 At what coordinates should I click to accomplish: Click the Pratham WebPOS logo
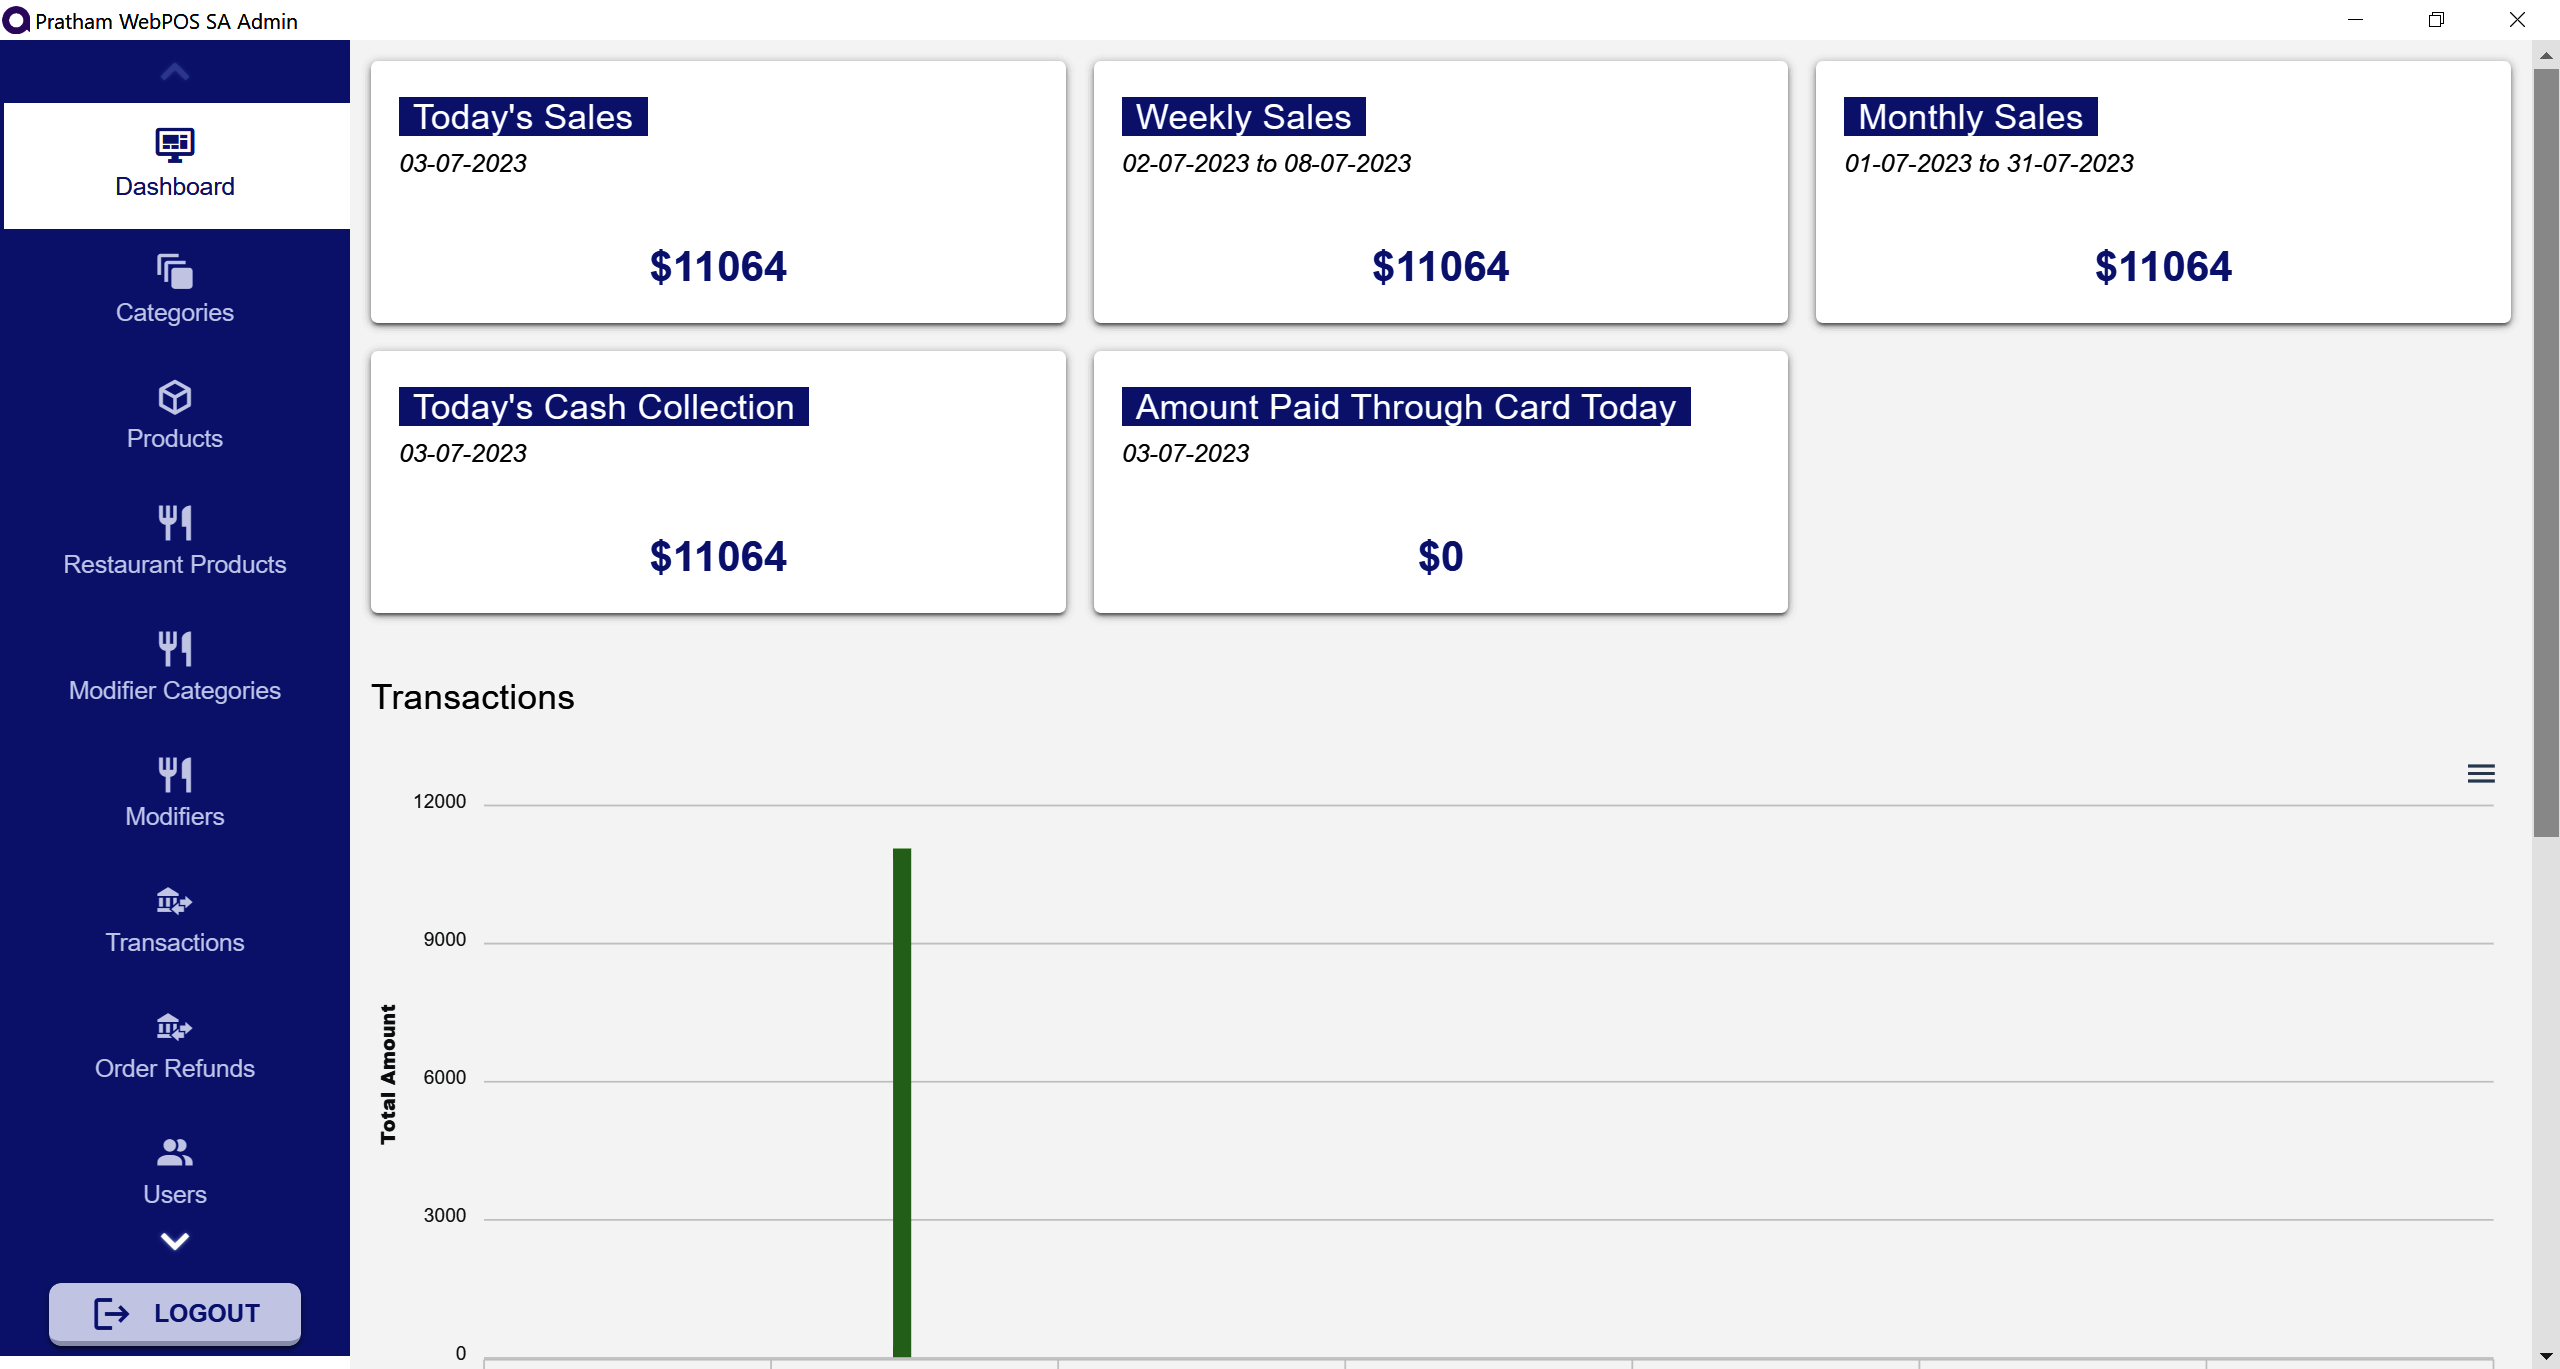point(16,20)
